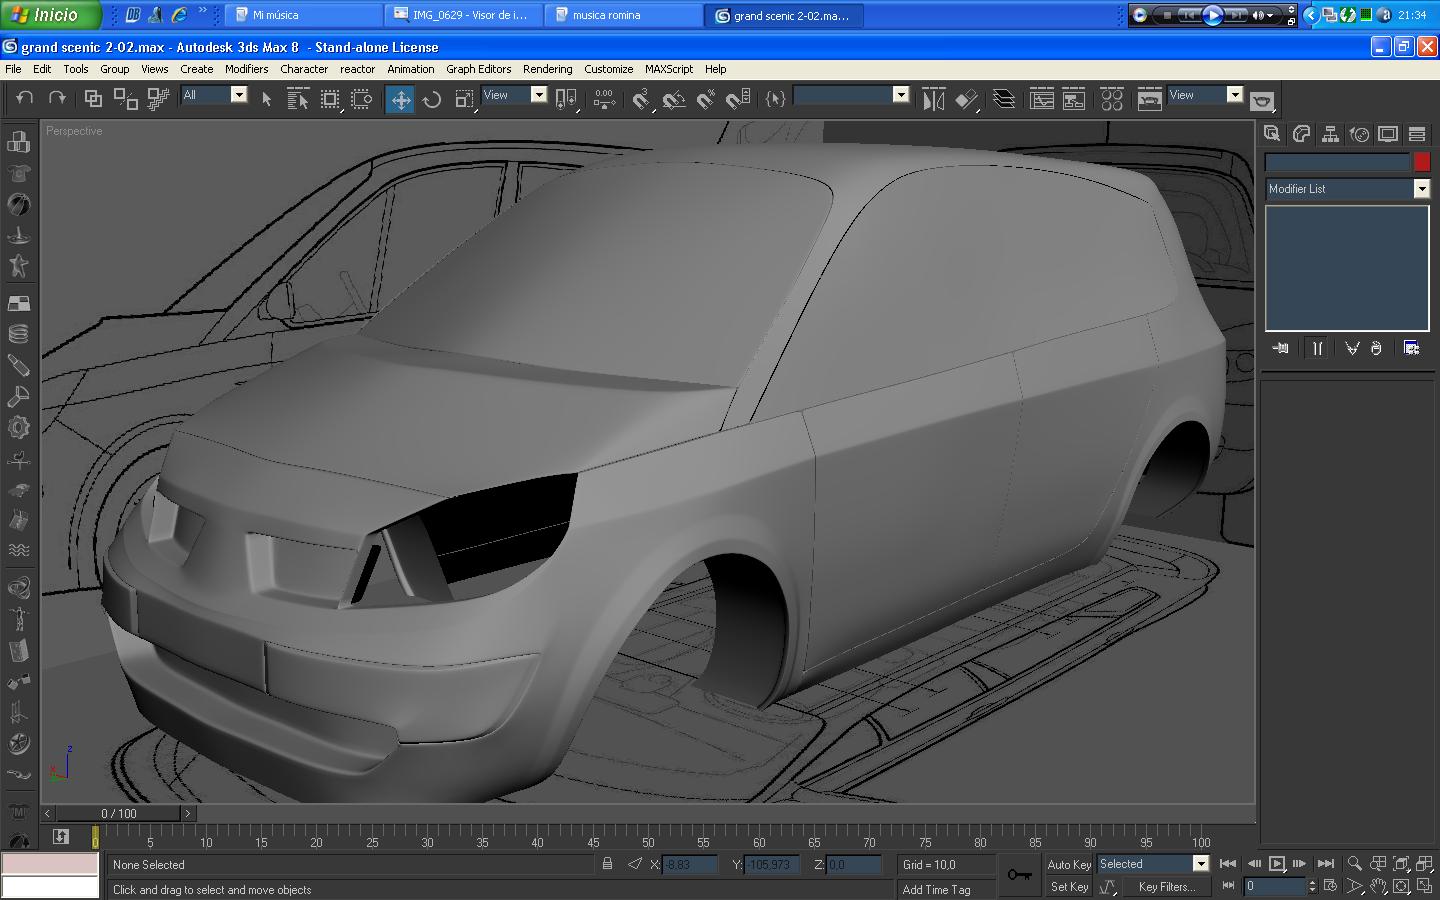Click the Key Filters... button

click(x=1166, y=886)
